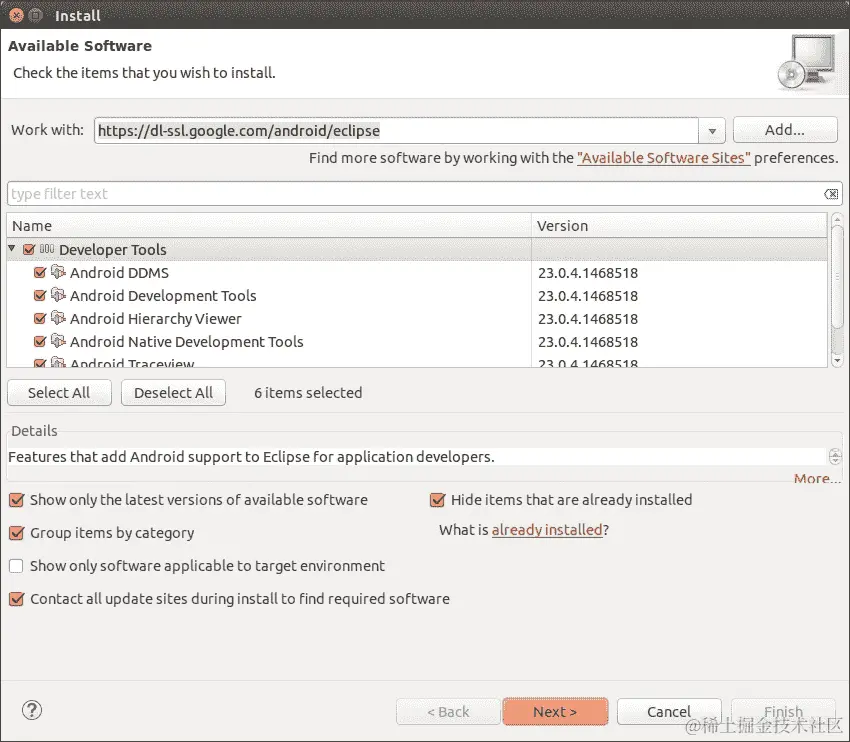The image size is (850, 742).
Task: Toggle Group items by category checkbox
Action: tap(17, 533)
